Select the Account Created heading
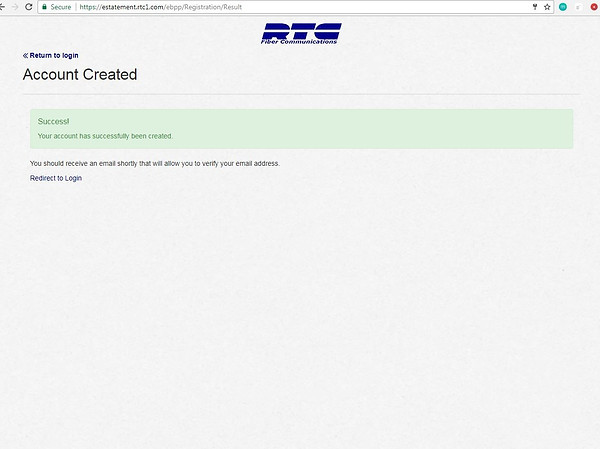The image size is (600, 449). [x=80, y=74]
